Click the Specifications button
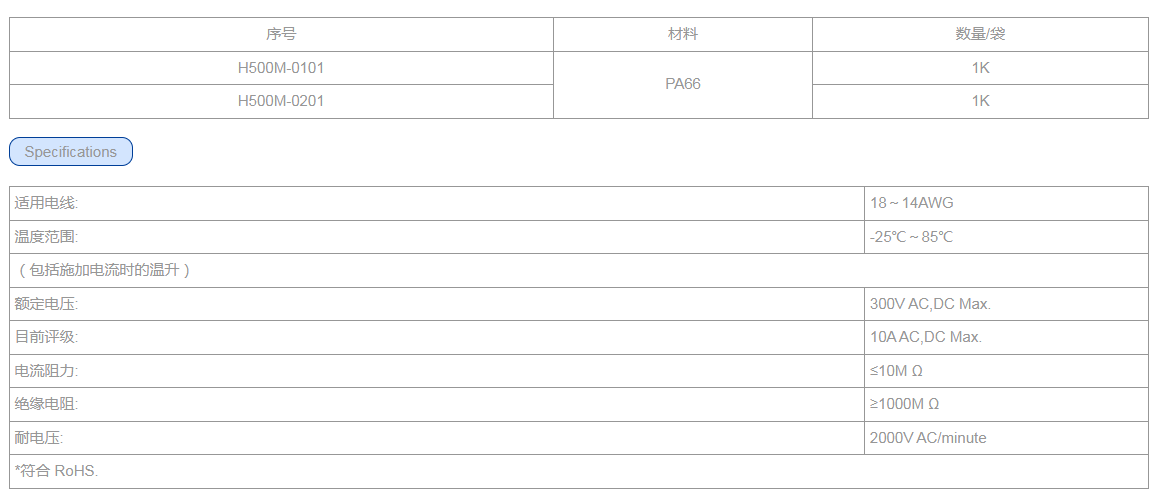The image size is (1155, 492). tap(71, 152)
